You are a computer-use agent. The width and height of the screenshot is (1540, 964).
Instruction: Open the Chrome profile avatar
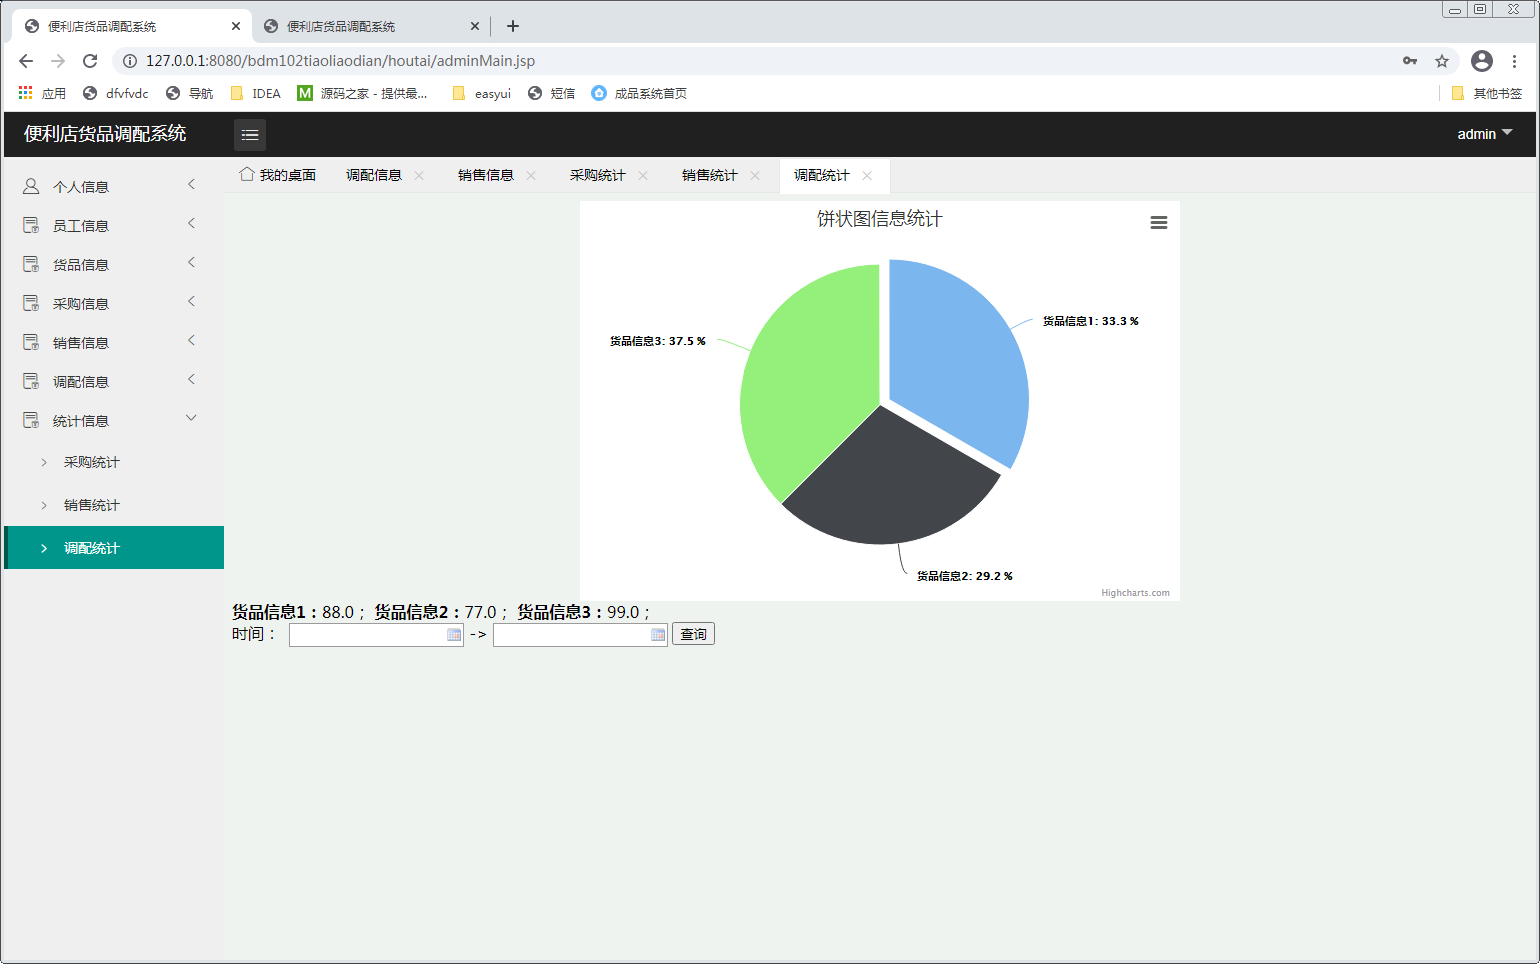1482,61
